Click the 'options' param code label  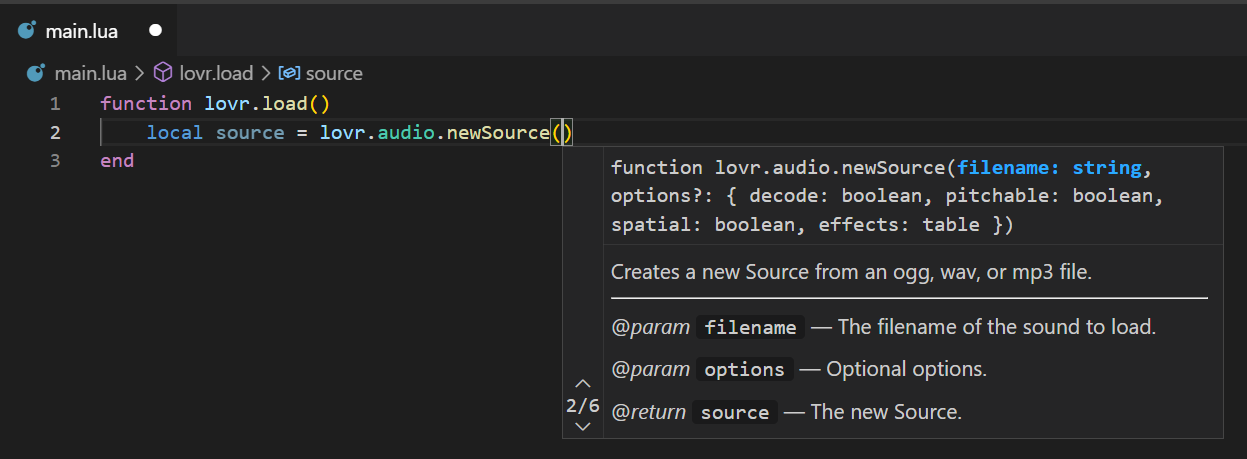[x=745, y=369]
